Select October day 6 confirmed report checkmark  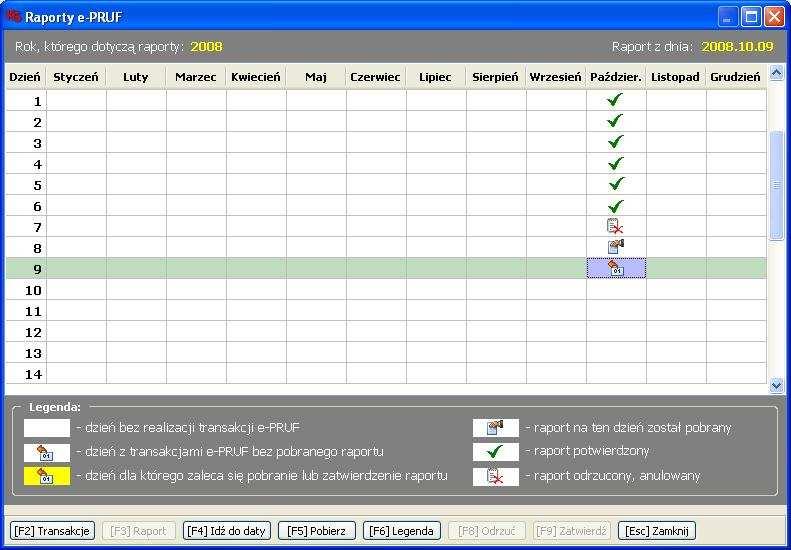coord(615,206)
